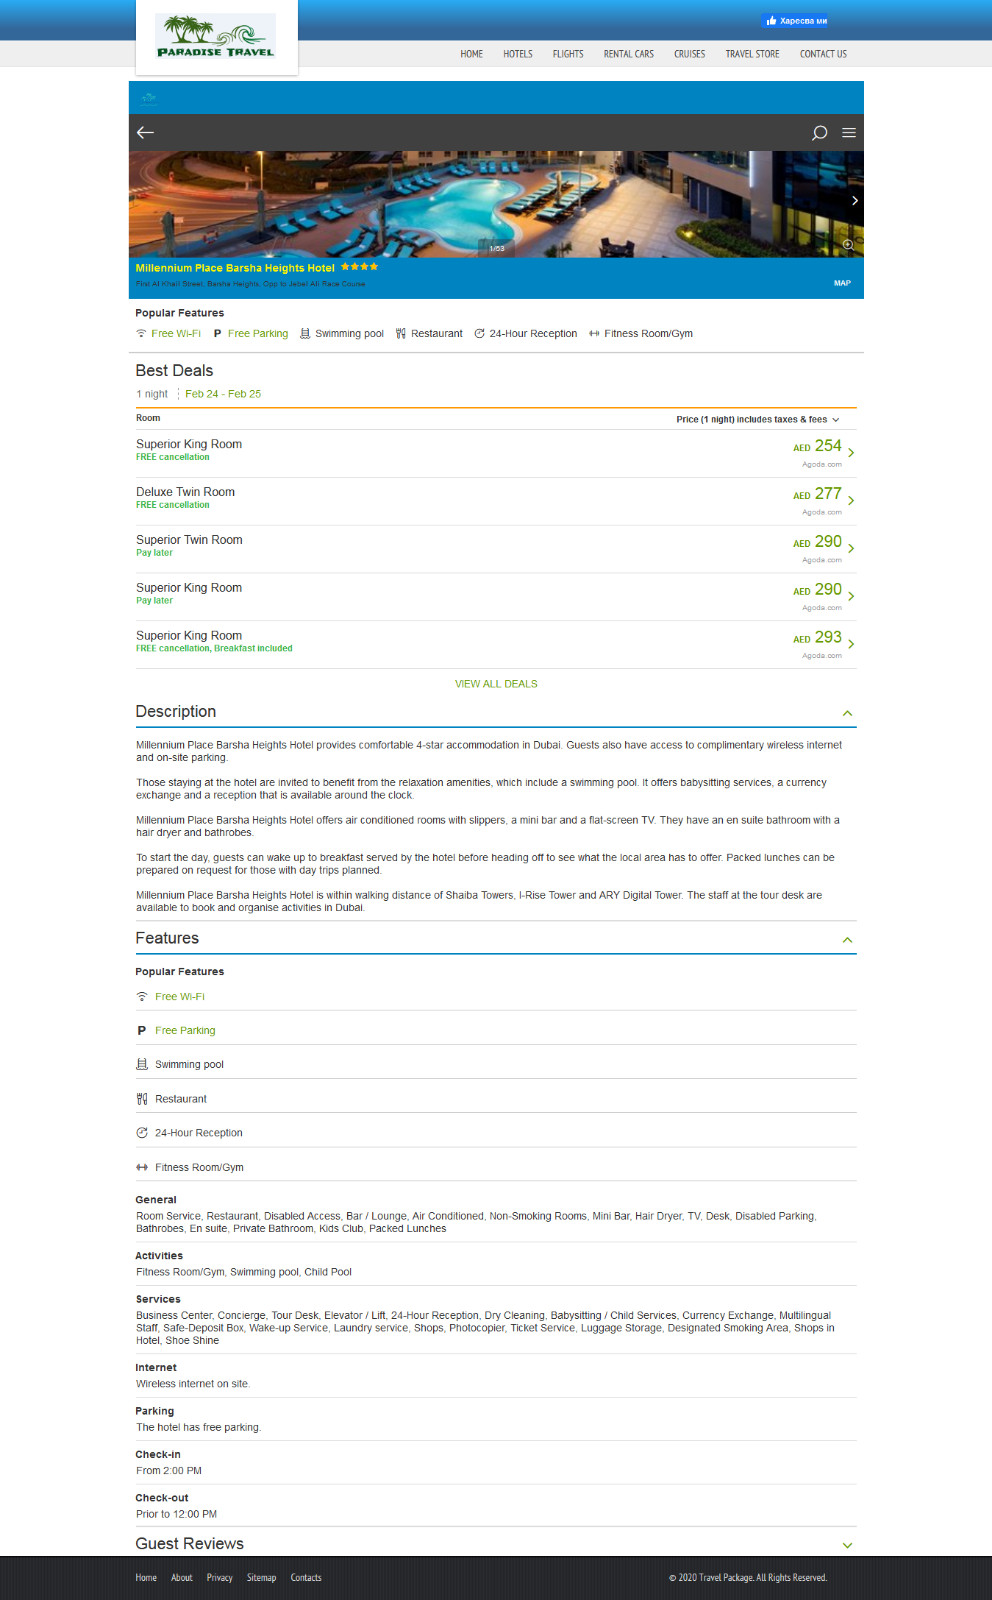Click Restaurant icon in Features list
This screenshot has height=1600, width=992.
142,1099
